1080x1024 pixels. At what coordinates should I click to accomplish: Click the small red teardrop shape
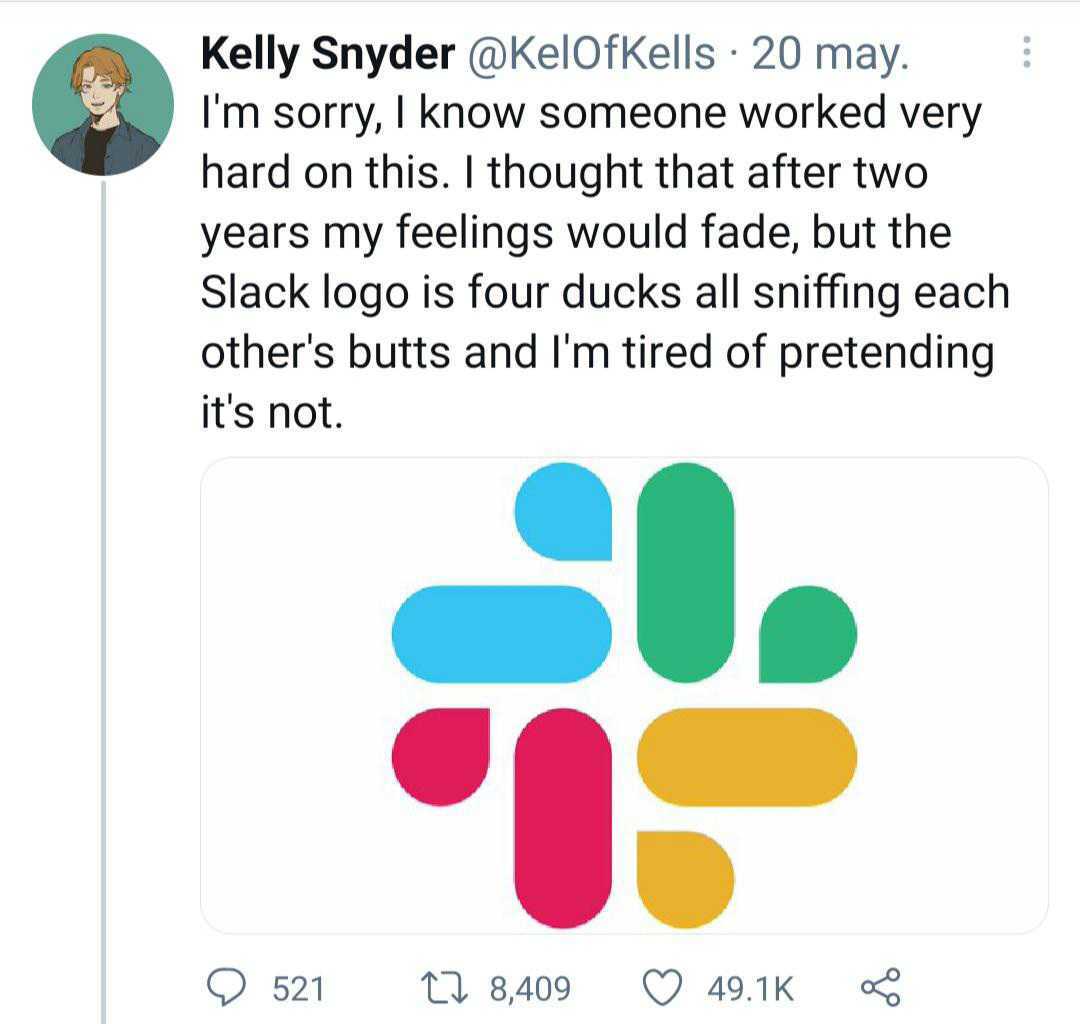(x=440, y=757)
